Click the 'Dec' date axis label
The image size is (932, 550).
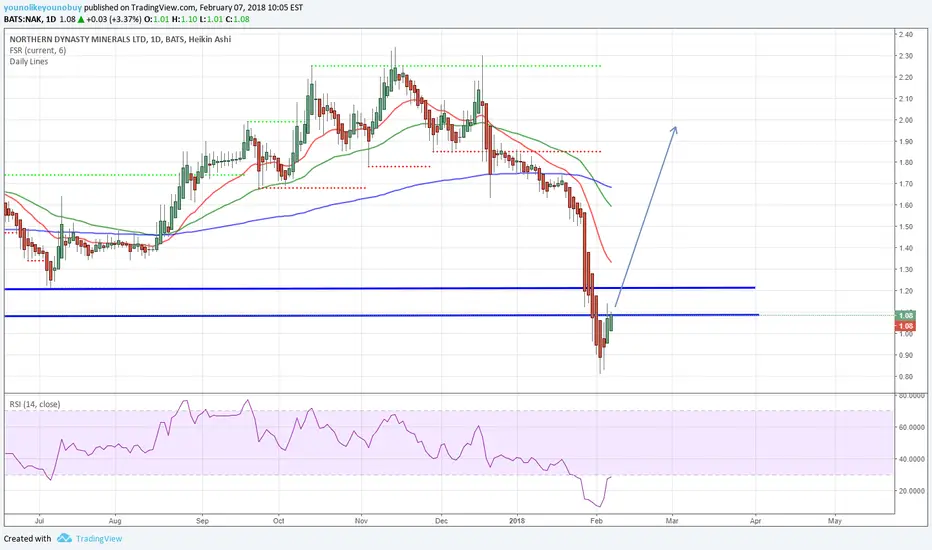[441, 521]
